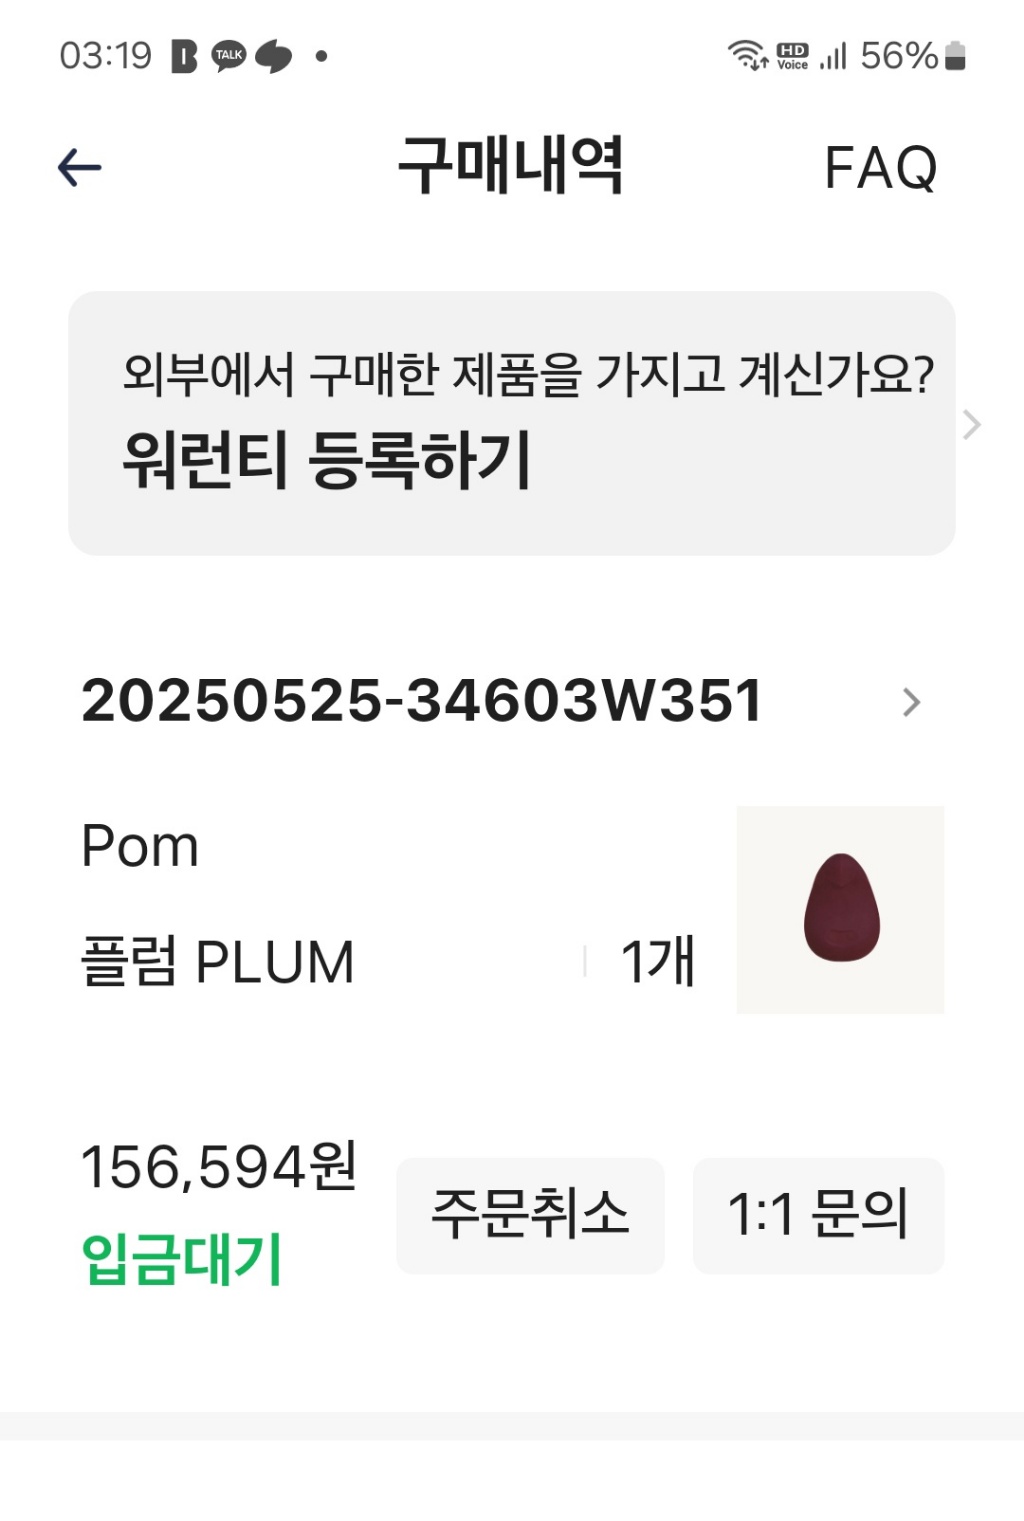
Task: Expand the warranty banner chevron arrow
Action: (971, 425)
